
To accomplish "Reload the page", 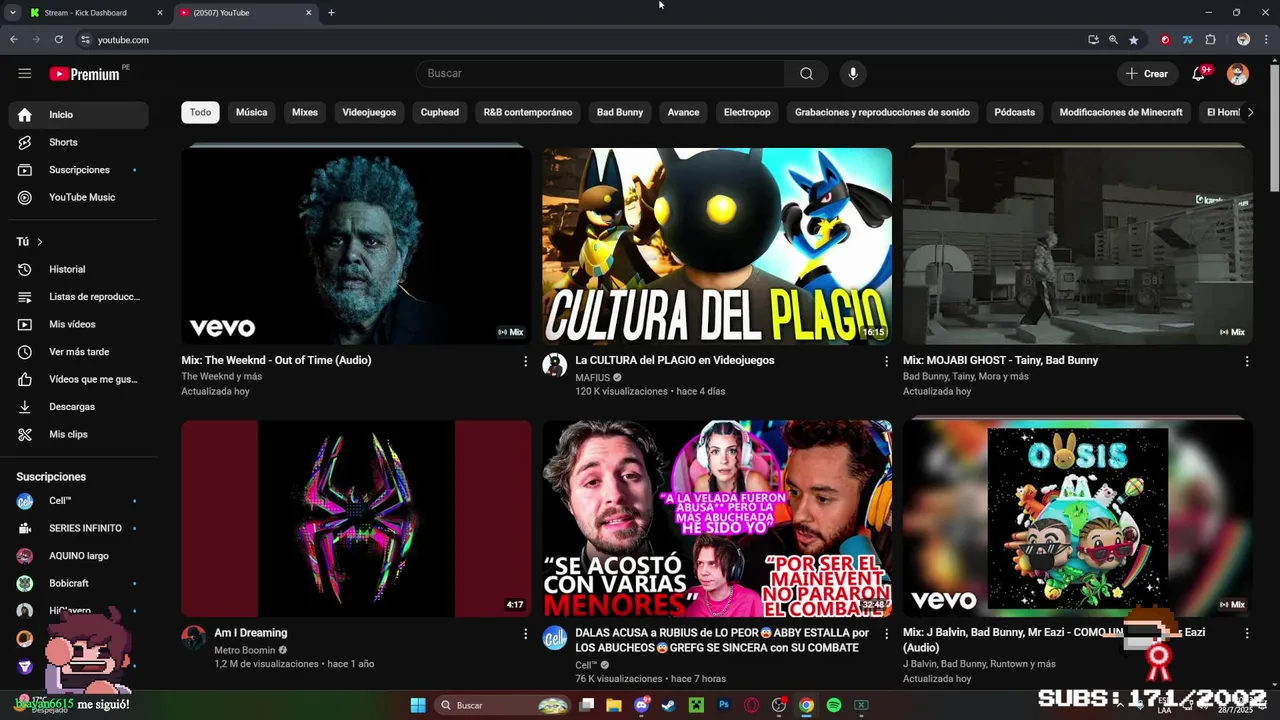I will click(x=58, y=40).
